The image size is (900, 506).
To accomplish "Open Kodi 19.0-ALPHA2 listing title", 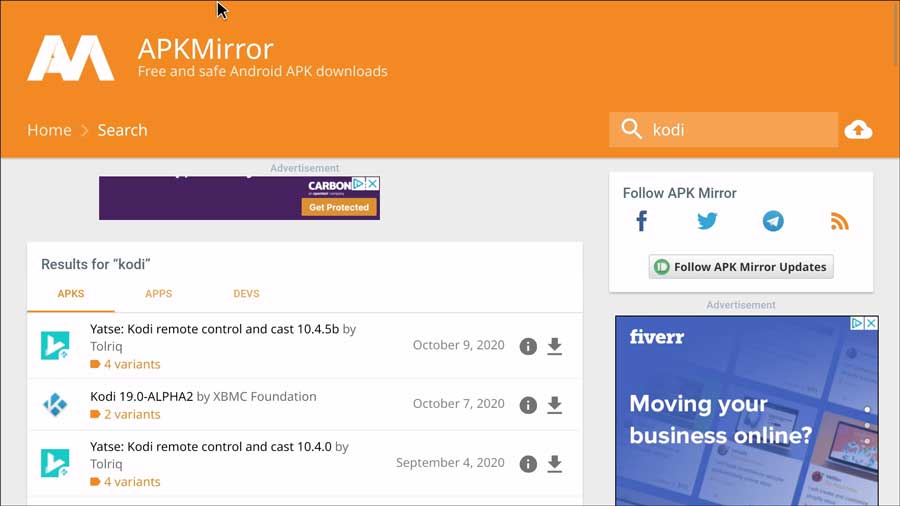I will pos(142,396).
